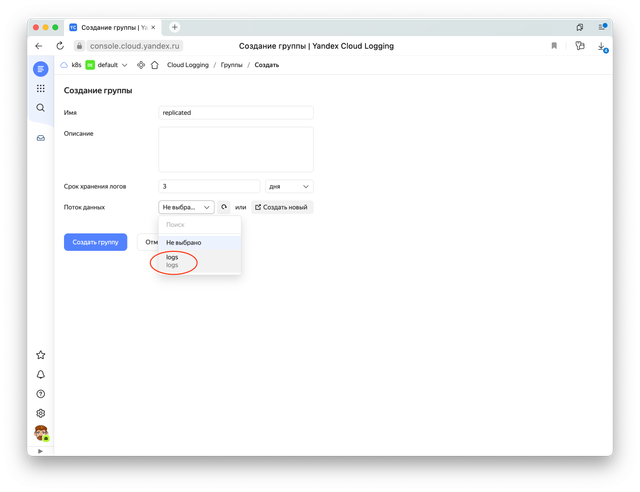Open the all services grid icon

click(40, 88)
